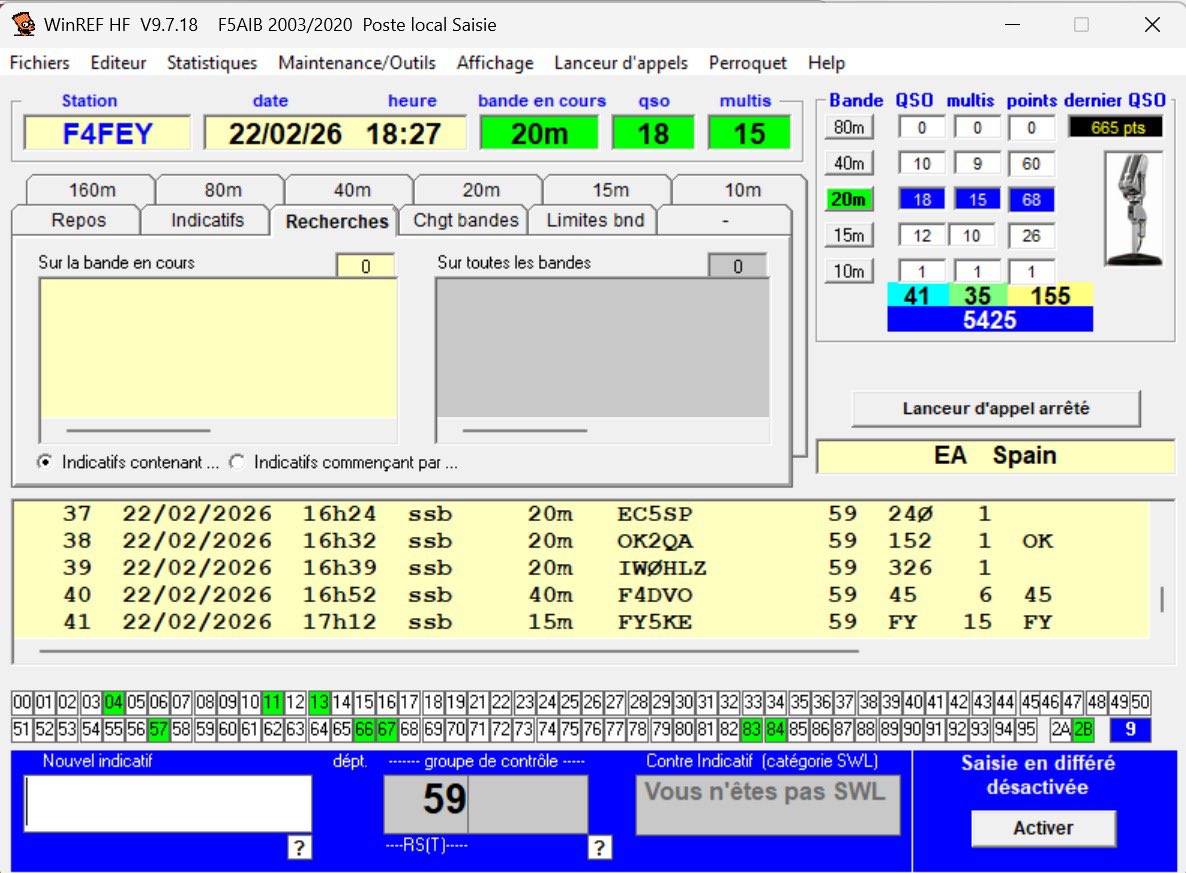
Task: Click the microphone image
Action: [x=1133, y=209]
